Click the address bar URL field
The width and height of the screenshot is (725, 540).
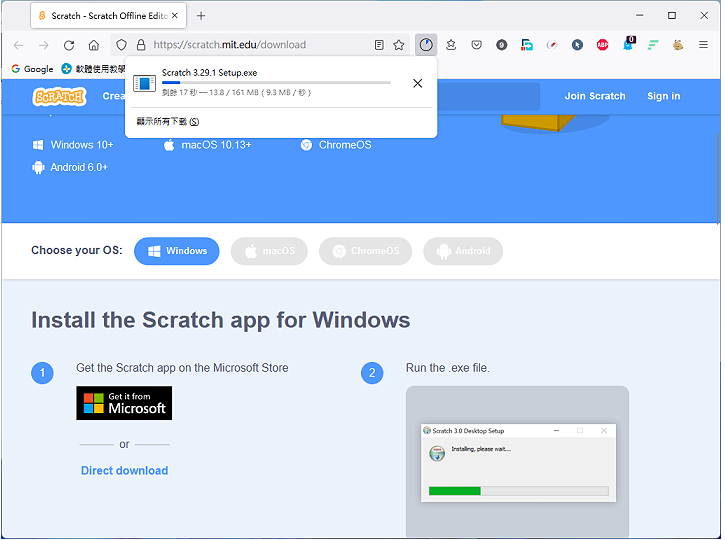(259, 45)
